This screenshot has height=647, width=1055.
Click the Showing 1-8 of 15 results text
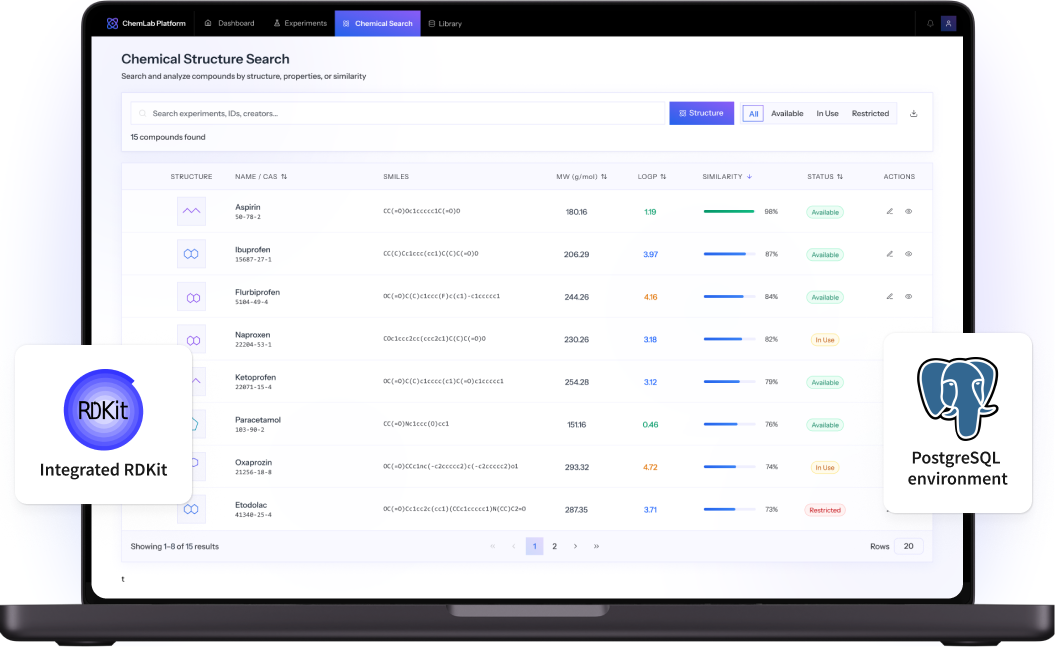point(174,546)
